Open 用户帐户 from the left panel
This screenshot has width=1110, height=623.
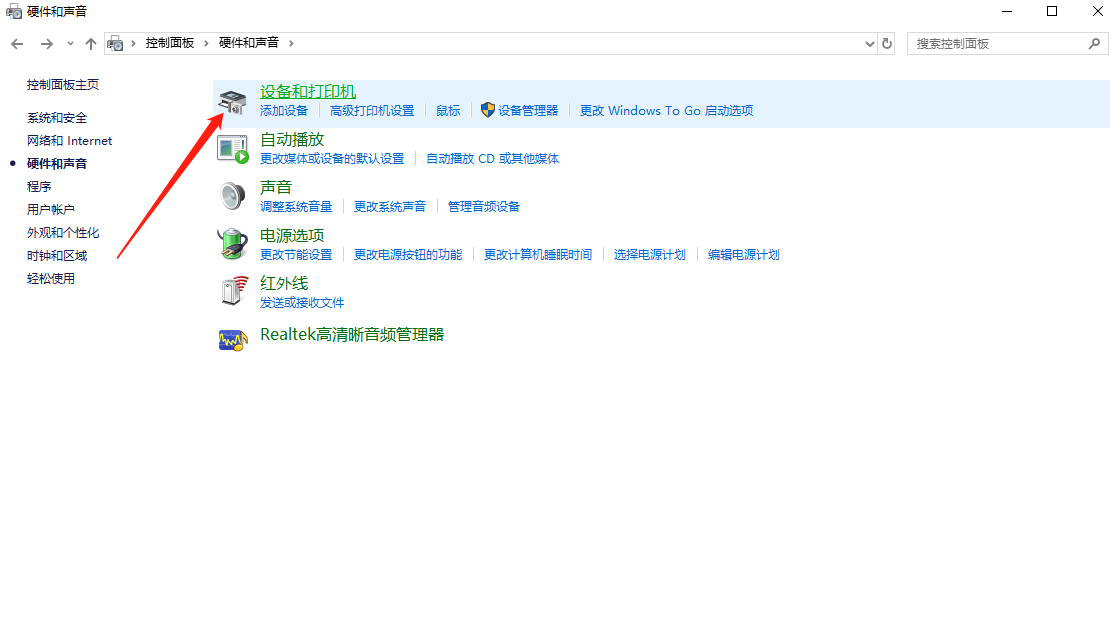tap(50, 209)
